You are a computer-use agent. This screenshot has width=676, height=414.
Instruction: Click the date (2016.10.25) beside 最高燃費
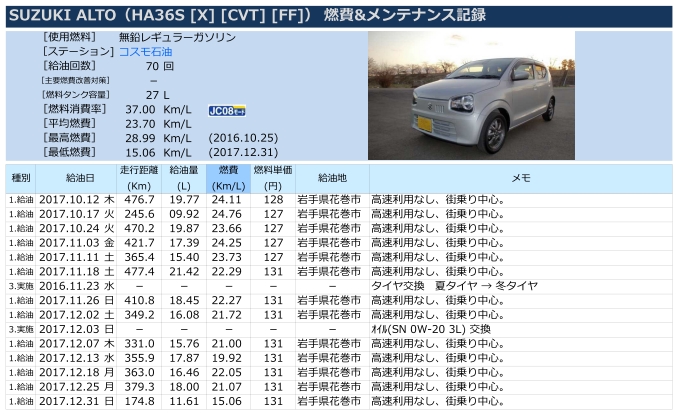[x=243, y=138]
